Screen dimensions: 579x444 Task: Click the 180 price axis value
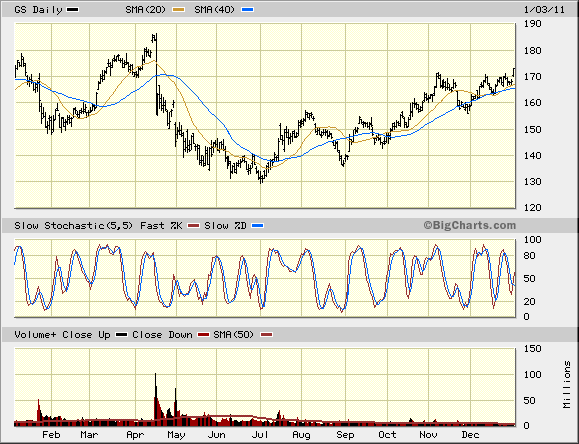point(532,50)
